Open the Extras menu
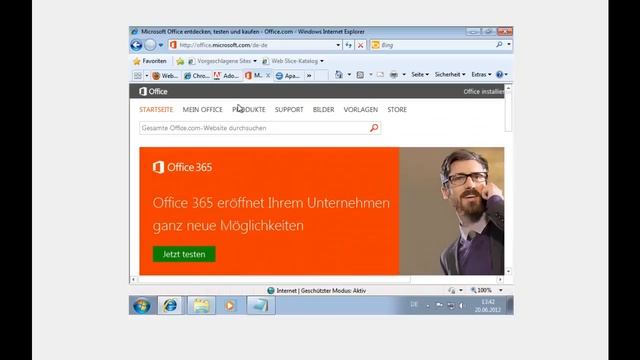This screenshot has width=640, height=360. pyautogui.click(x=481, y=75)
